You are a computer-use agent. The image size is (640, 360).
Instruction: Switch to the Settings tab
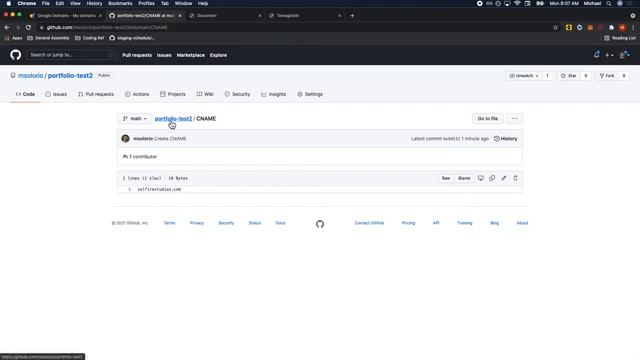310,94
